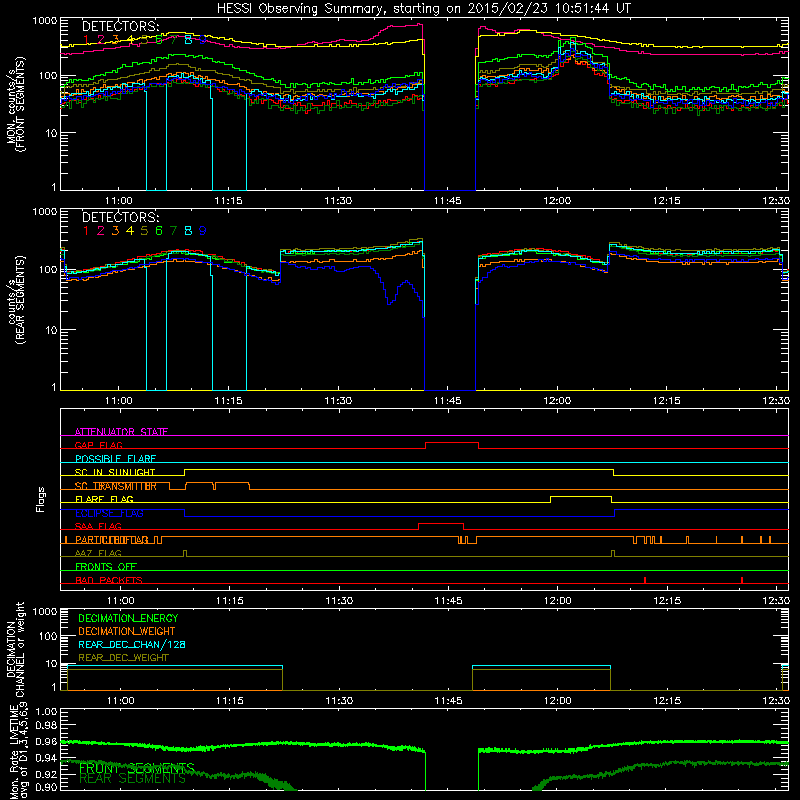
Task: Click the 0.98 y-axis label of the livetime plot
Action: click(47, 725)
